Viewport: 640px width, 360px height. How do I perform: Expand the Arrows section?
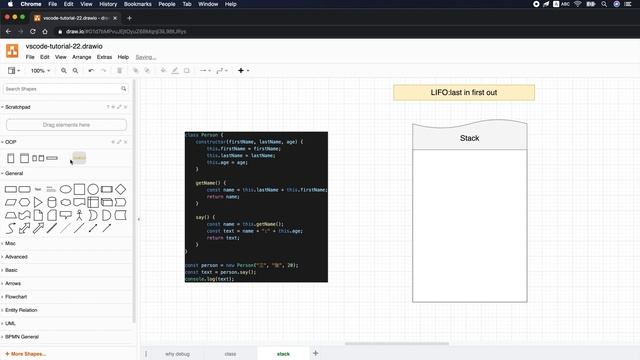pyautogui.click(x=13, y=283)
